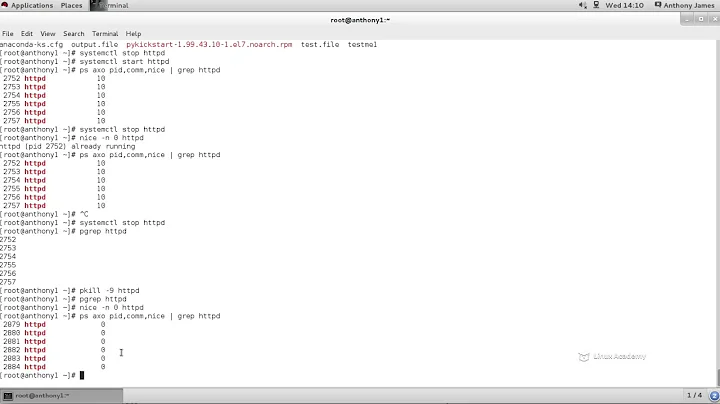The width and height of the screenshot is (720, 404).
Task: Open the Search menu
Action: tap(73, 34)
